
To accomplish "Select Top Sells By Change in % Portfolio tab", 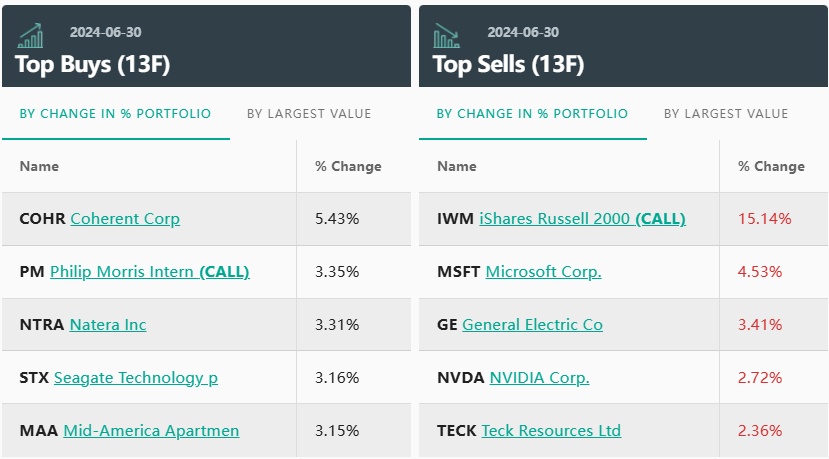I will pyautogui.click(x=532, y=114).
